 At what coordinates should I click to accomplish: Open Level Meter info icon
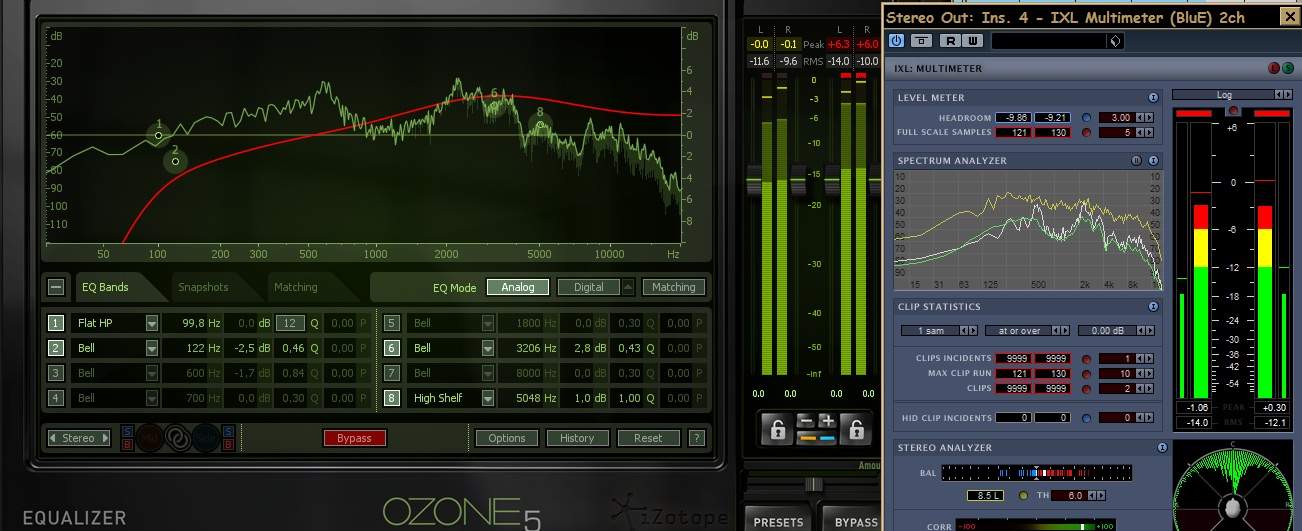coord(1153,98)
